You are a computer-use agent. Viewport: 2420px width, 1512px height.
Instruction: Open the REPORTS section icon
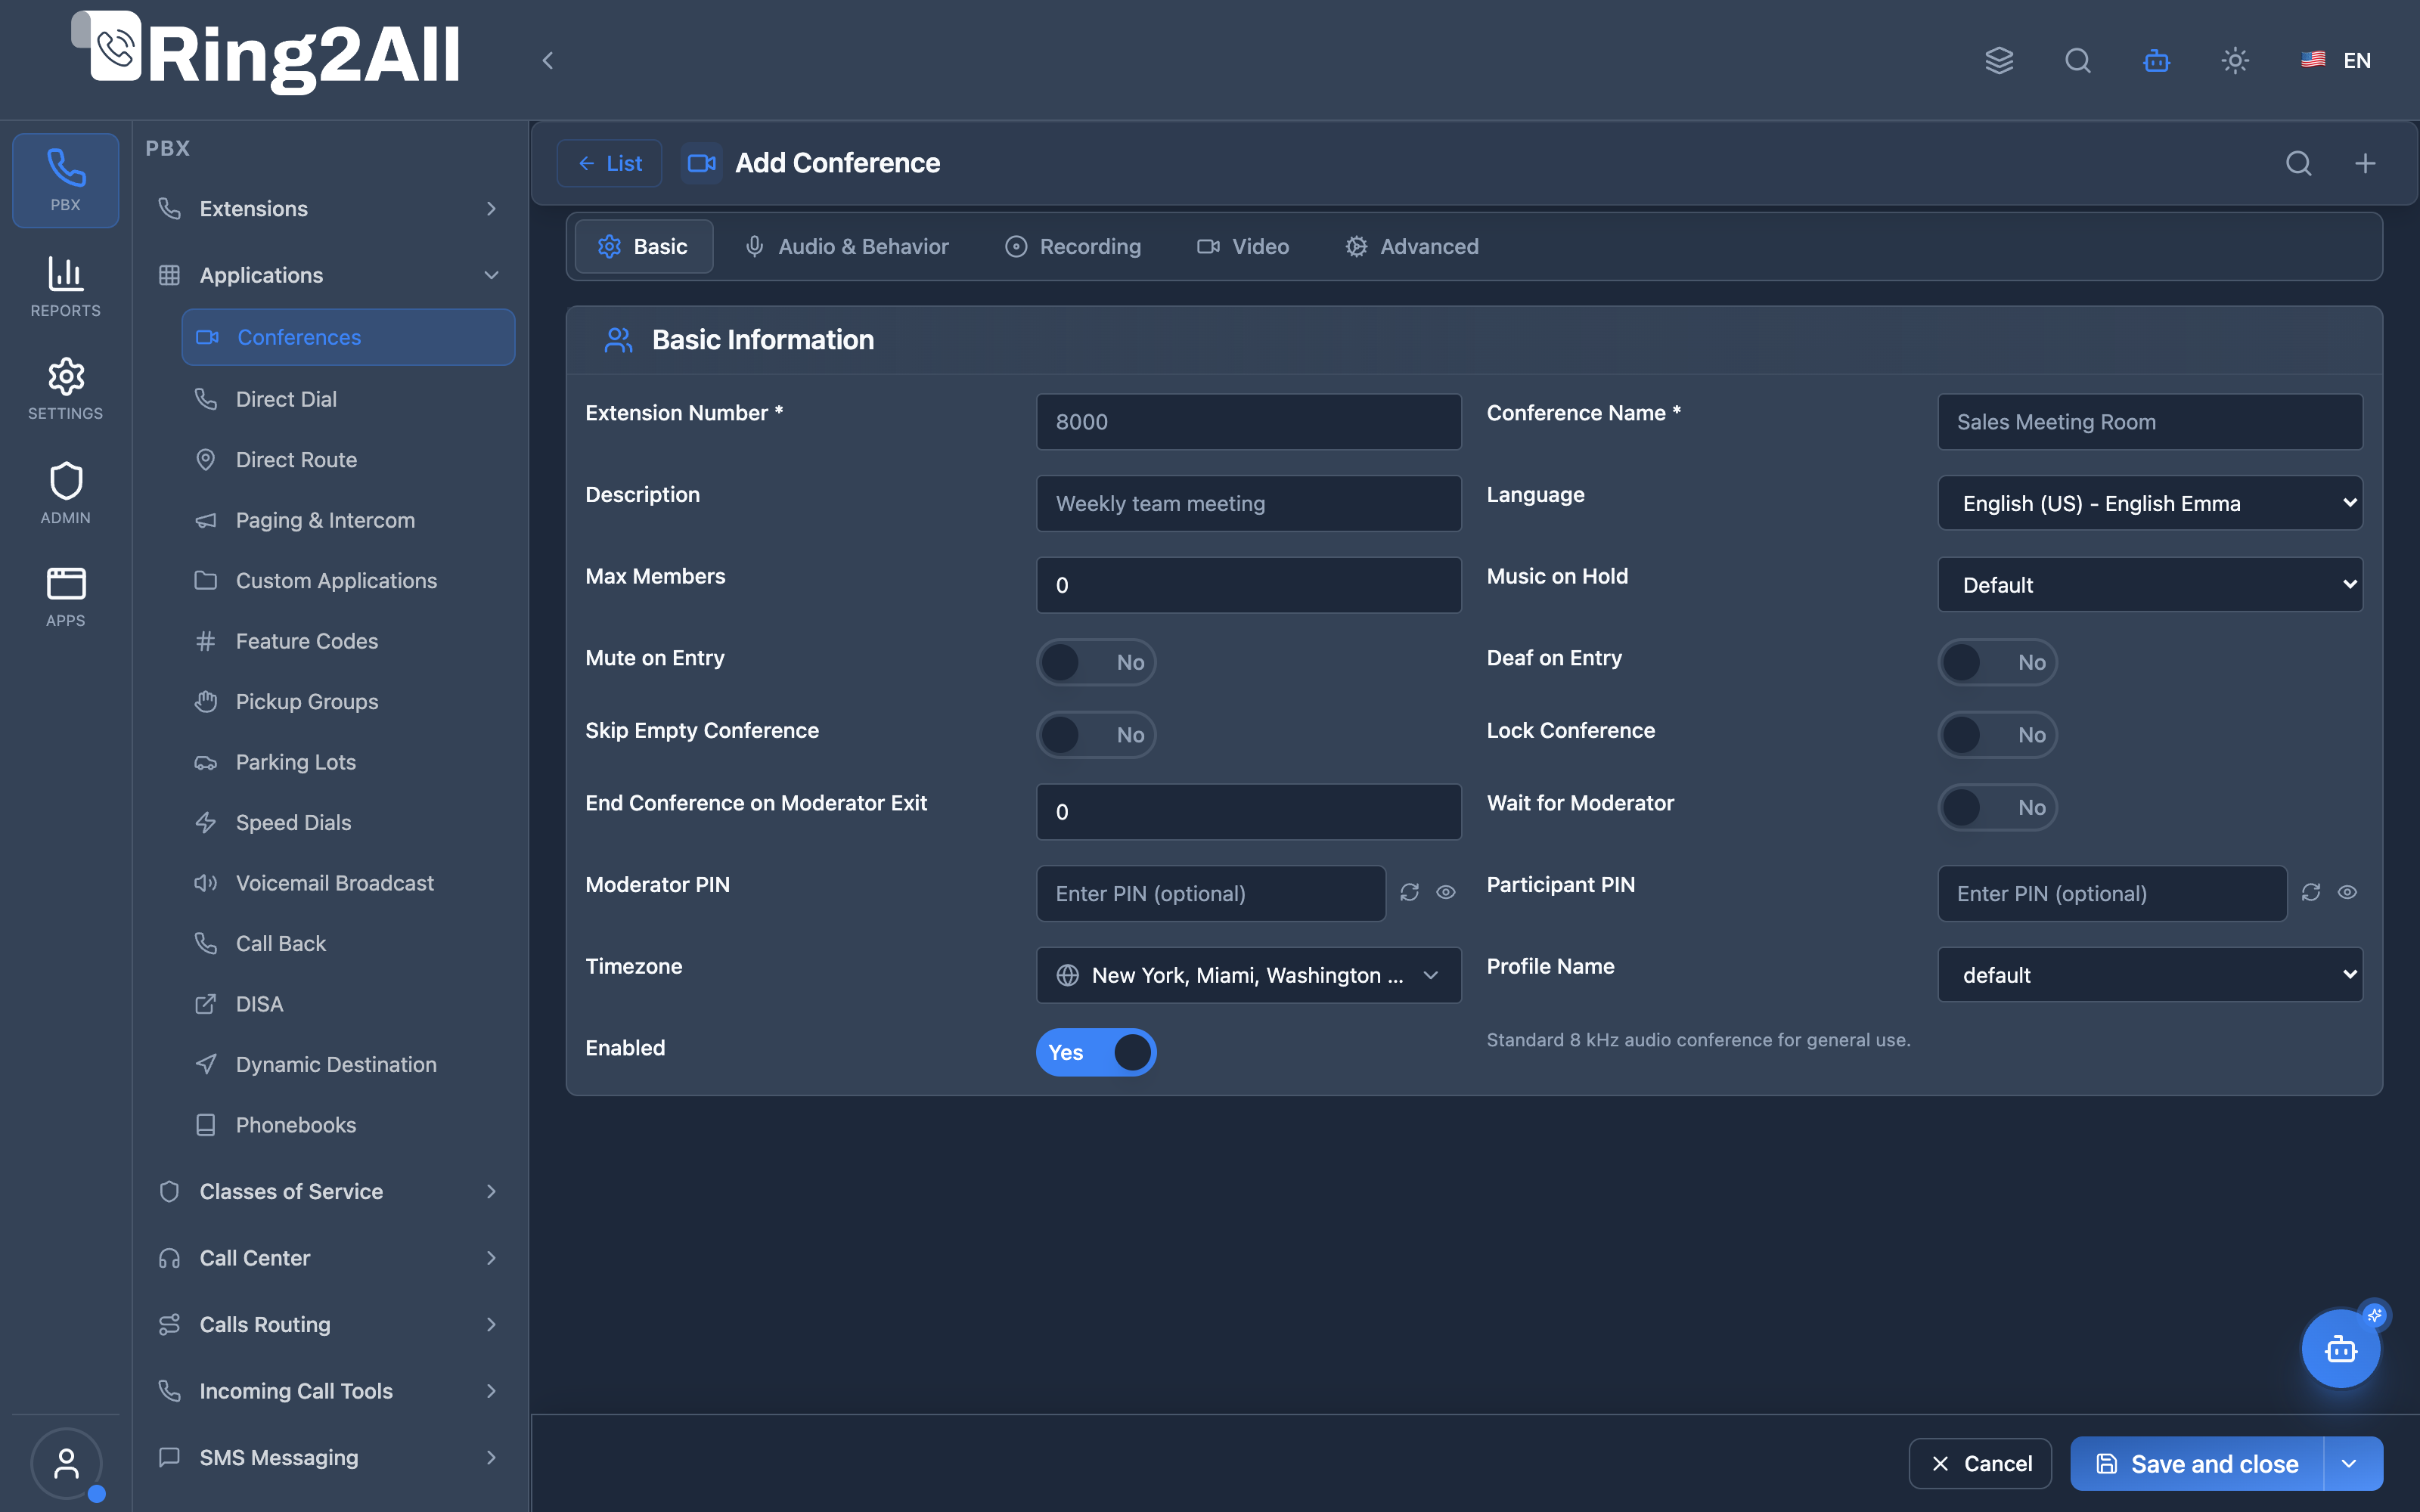pyautogui.click(x=65, y=286)
